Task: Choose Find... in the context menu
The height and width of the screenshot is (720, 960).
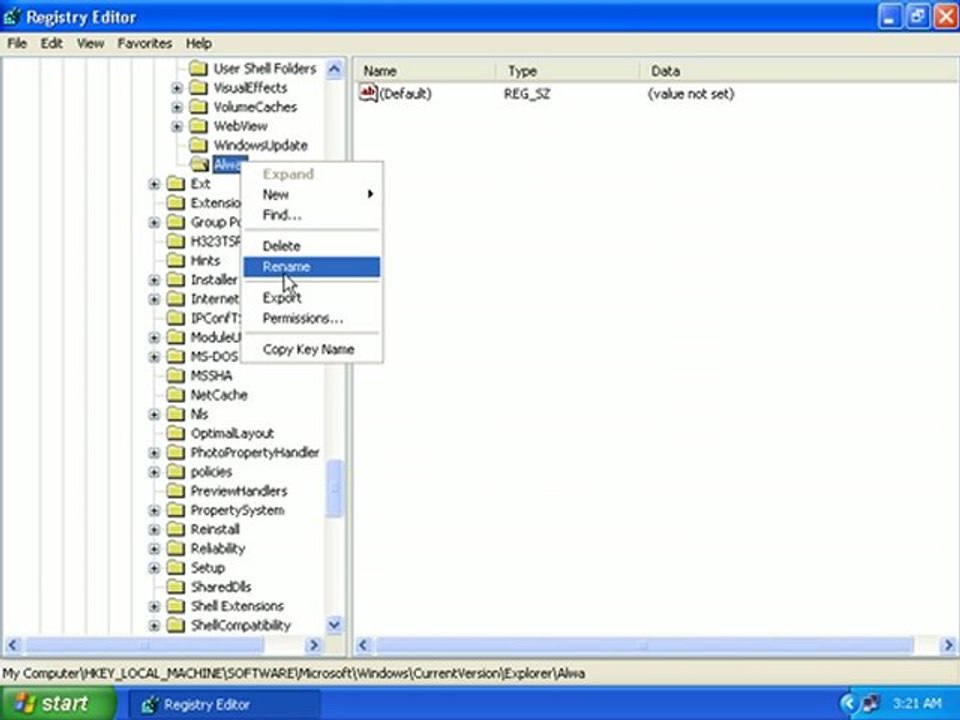Action: click(312, 215)
